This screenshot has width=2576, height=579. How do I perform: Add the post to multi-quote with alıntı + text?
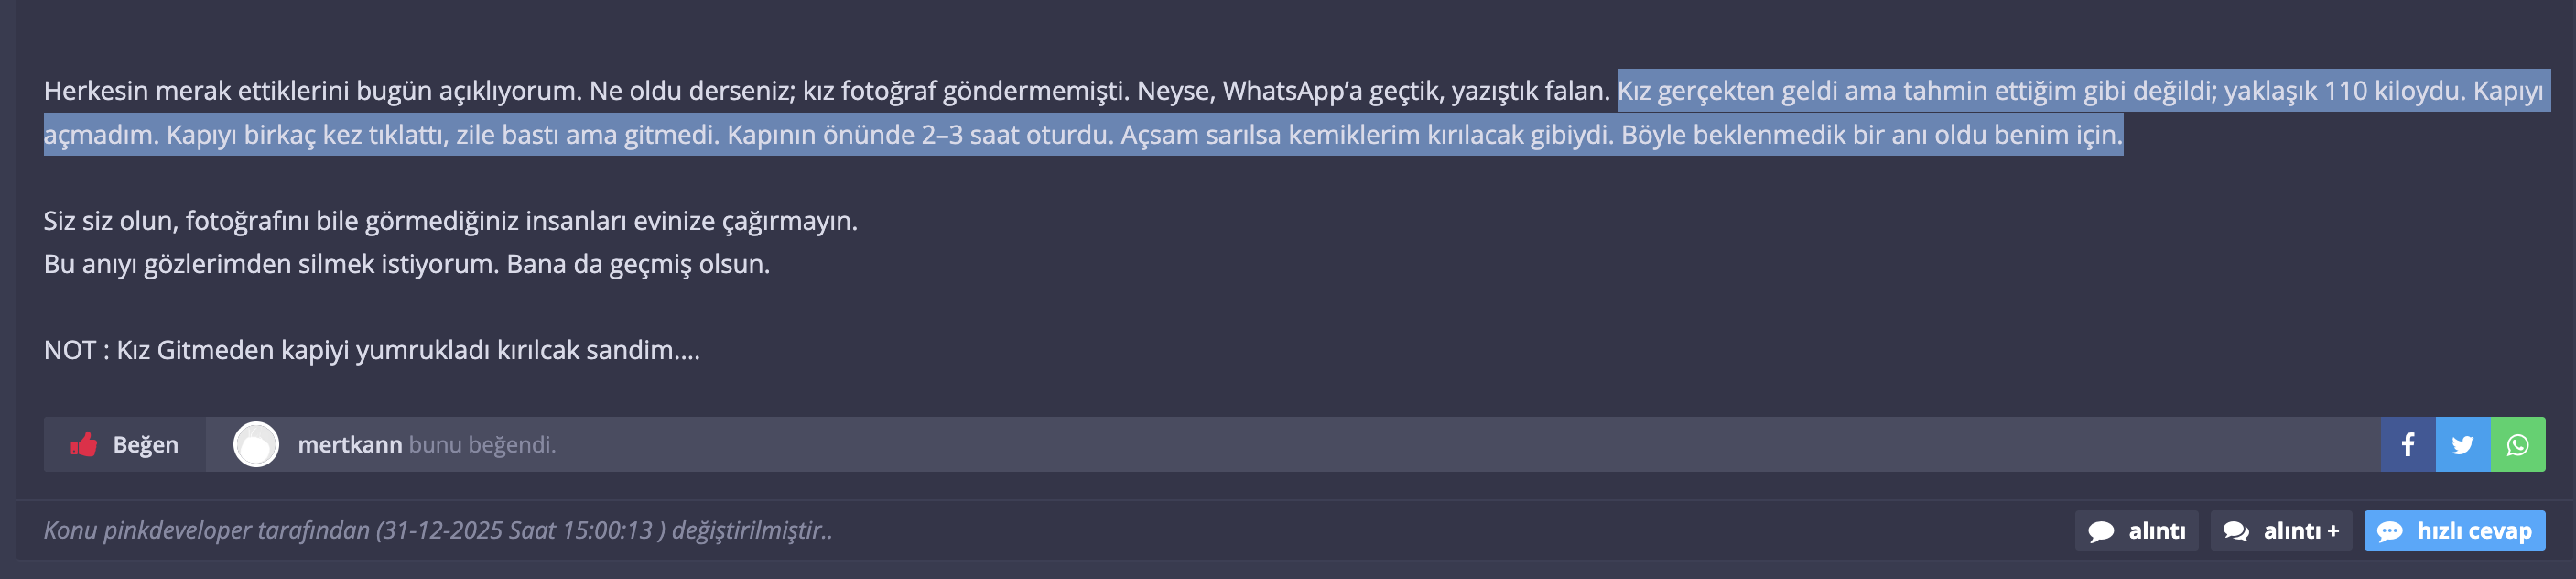(2301, 531)
